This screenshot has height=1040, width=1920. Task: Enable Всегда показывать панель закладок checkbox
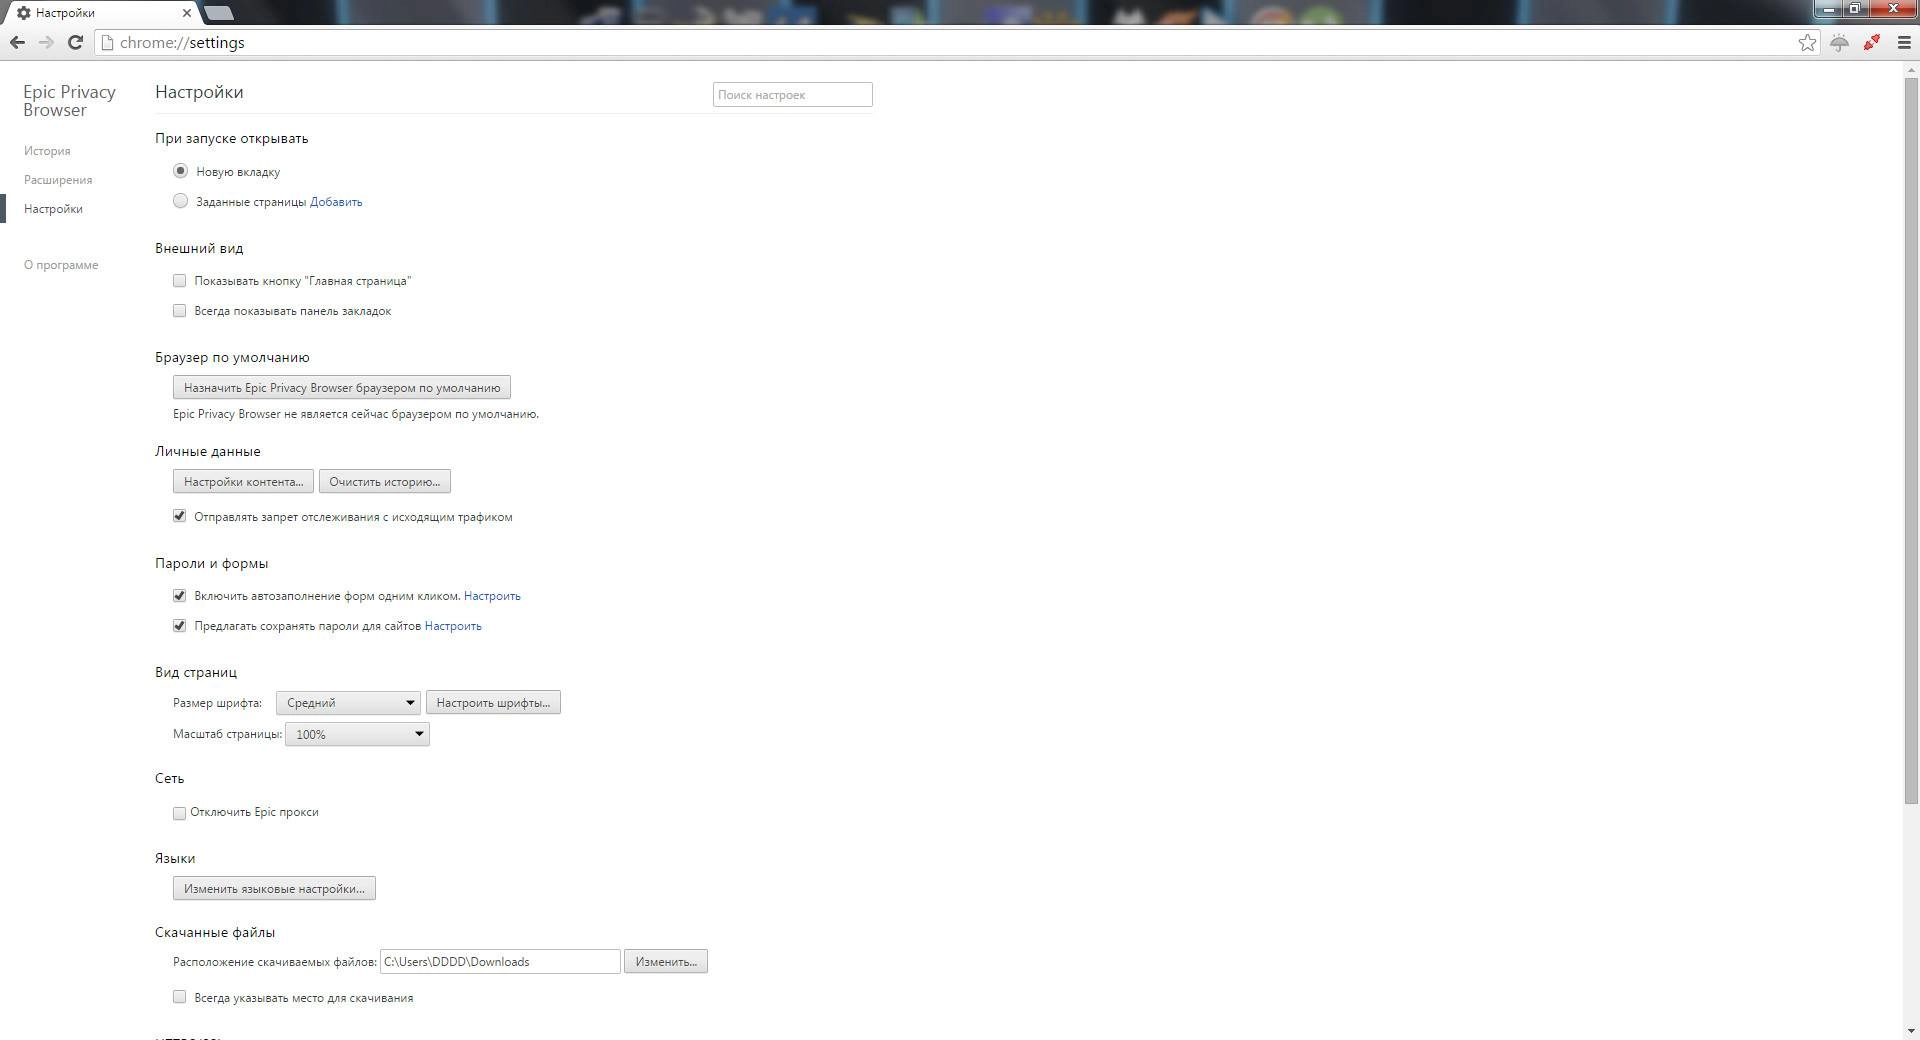click(x=180, y=311)
